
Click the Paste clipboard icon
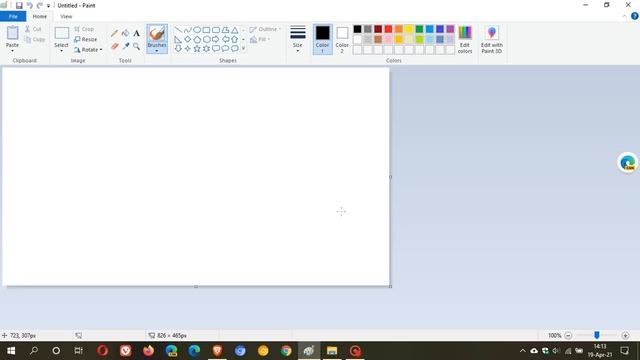13,33
